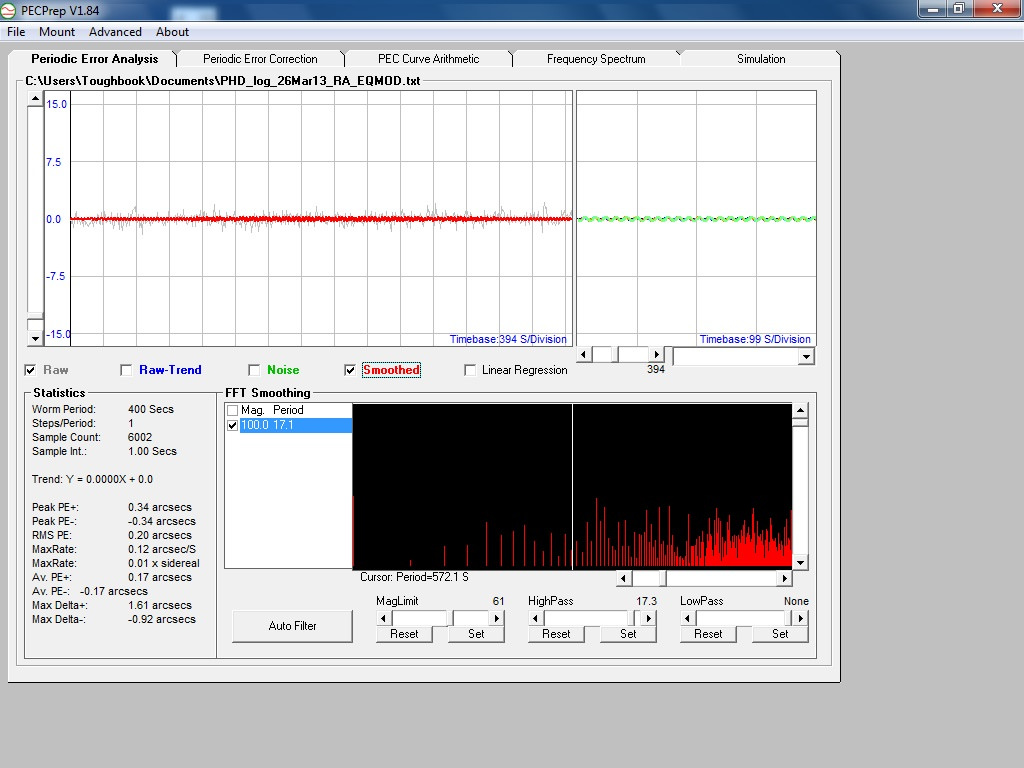
Task: Click the left arrow of MagLimit stepper
Action: pyautogui.click(x=383, y=617)
